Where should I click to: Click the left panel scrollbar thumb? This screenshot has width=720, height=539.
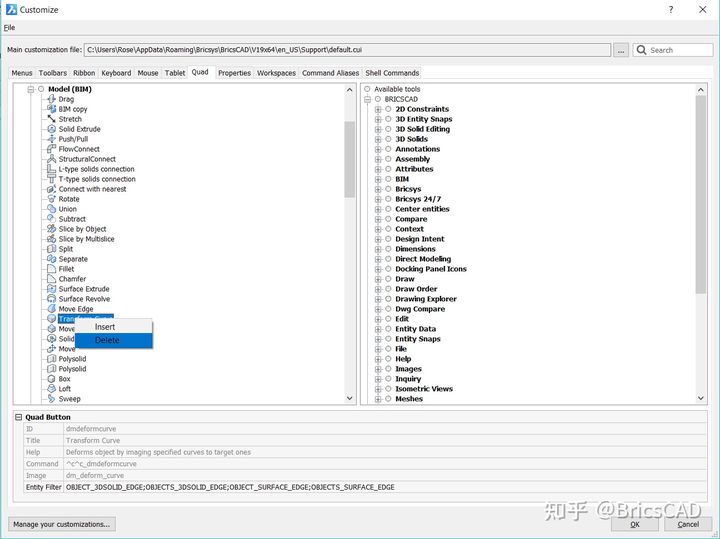[x=350, y=159]
